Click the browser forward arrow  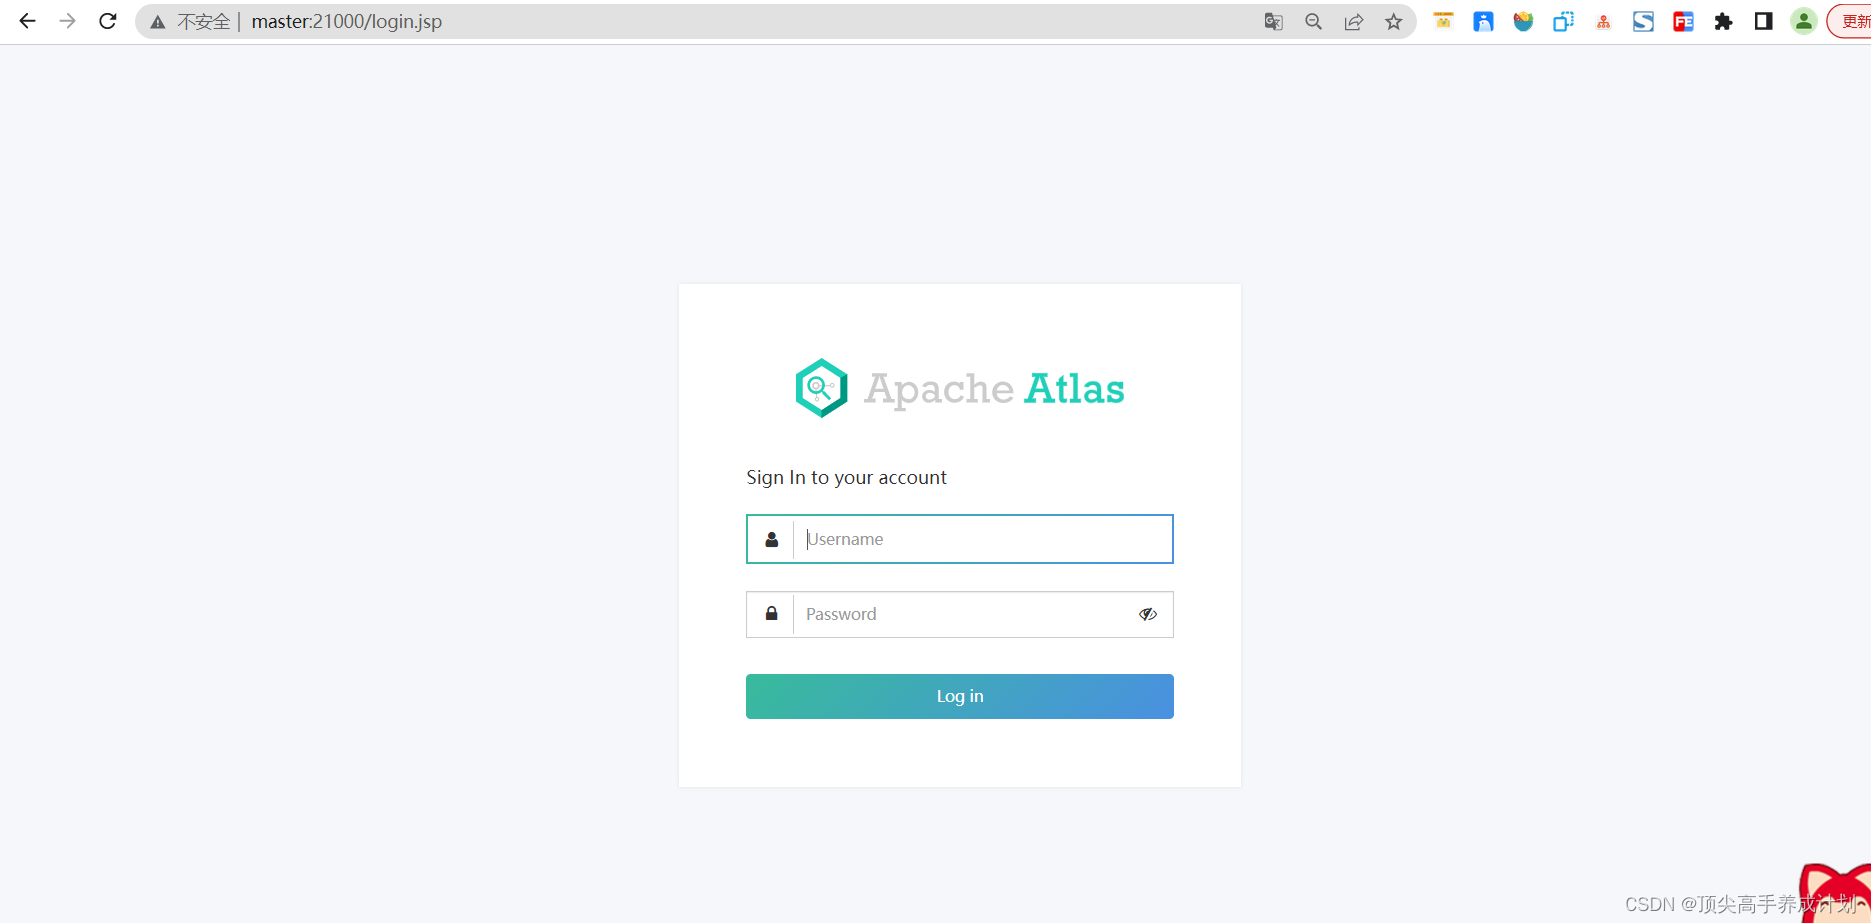(x=67, y=21)
